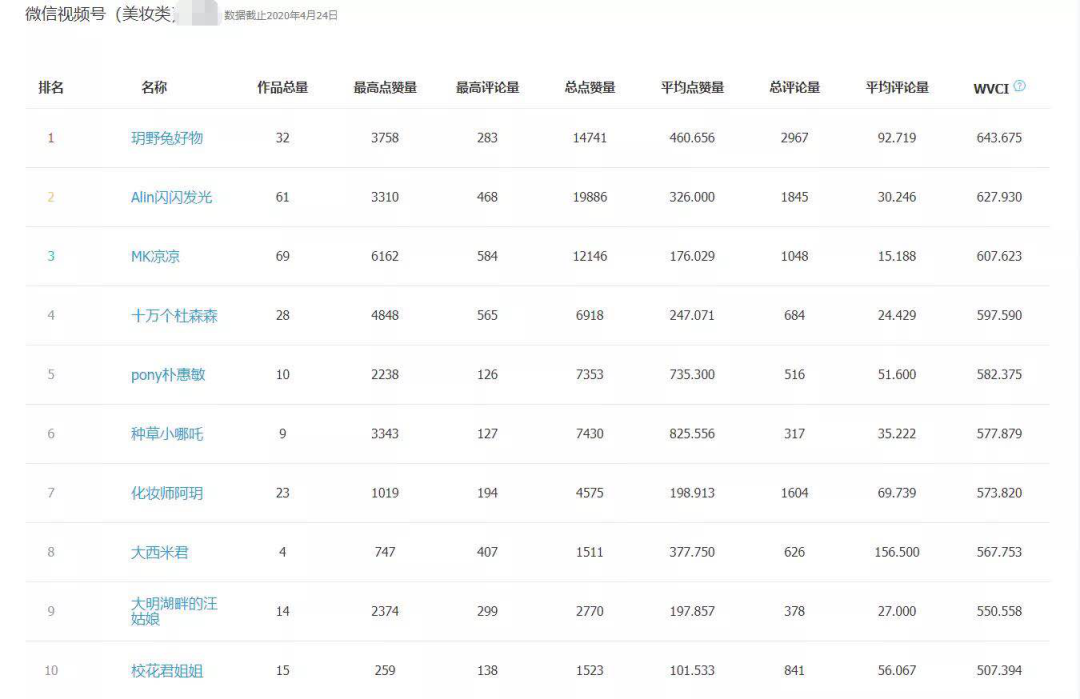The image size is (1080, 699).
Task: Click total likes value 12146
Action: [x=590, y=256]
